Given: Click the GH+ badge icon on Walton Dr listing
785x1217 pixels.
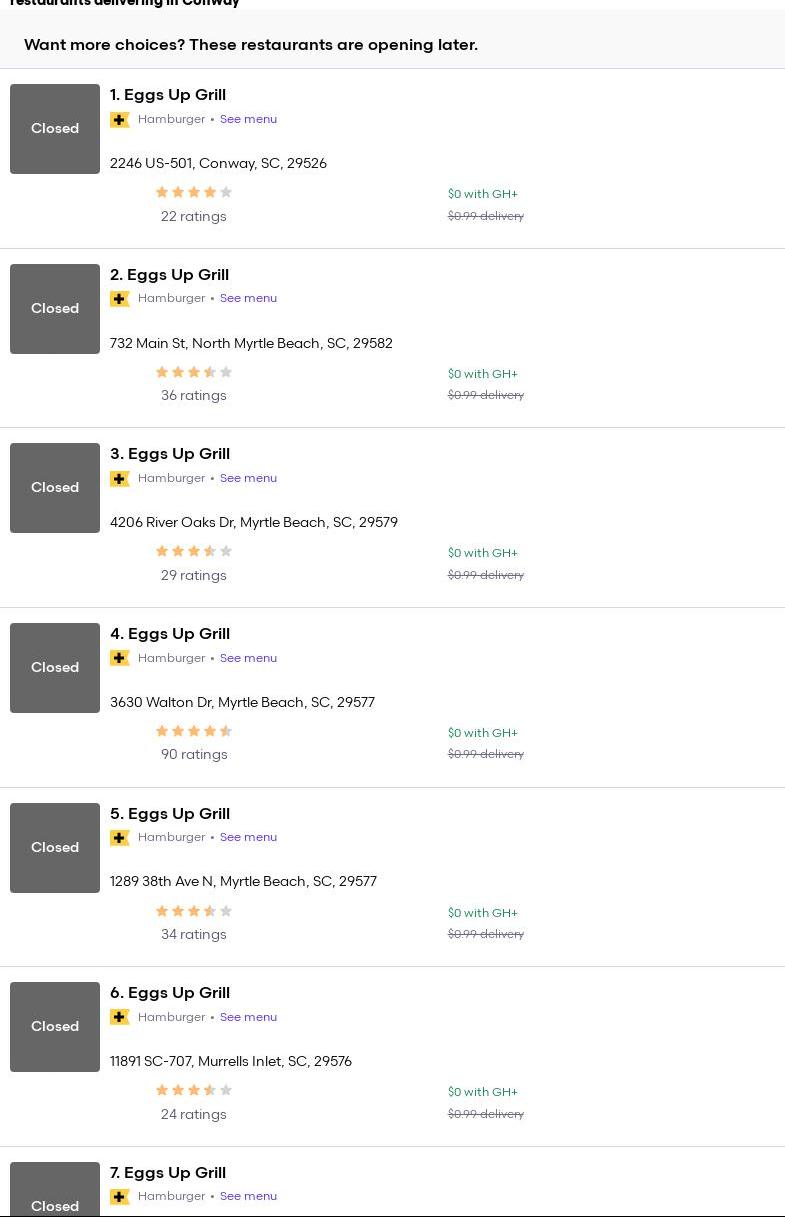Looking at the screenshot, I should [120, 658].
